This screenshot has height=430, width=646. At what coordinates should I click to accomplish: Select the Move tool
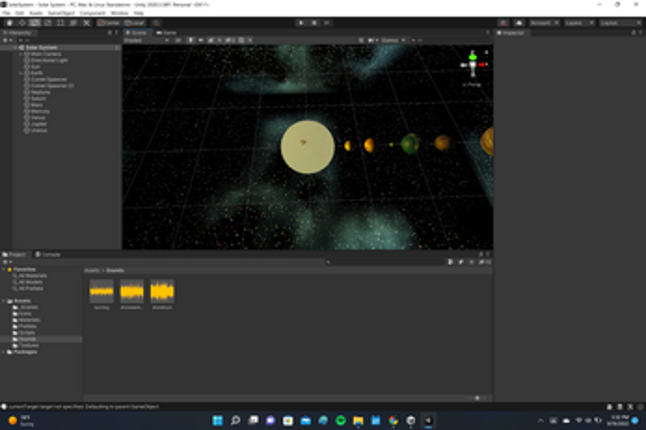tap(22, 23)
